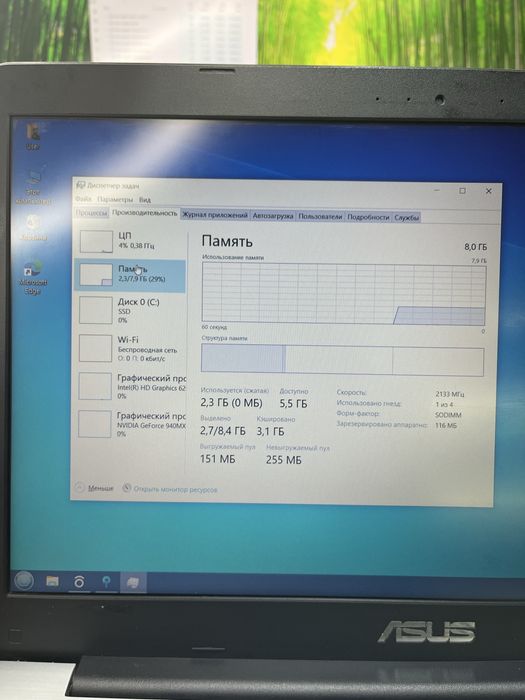Click the 151 МБ paged pool value
The width and height of the screenshot is (525, 700).
(217, 459)
